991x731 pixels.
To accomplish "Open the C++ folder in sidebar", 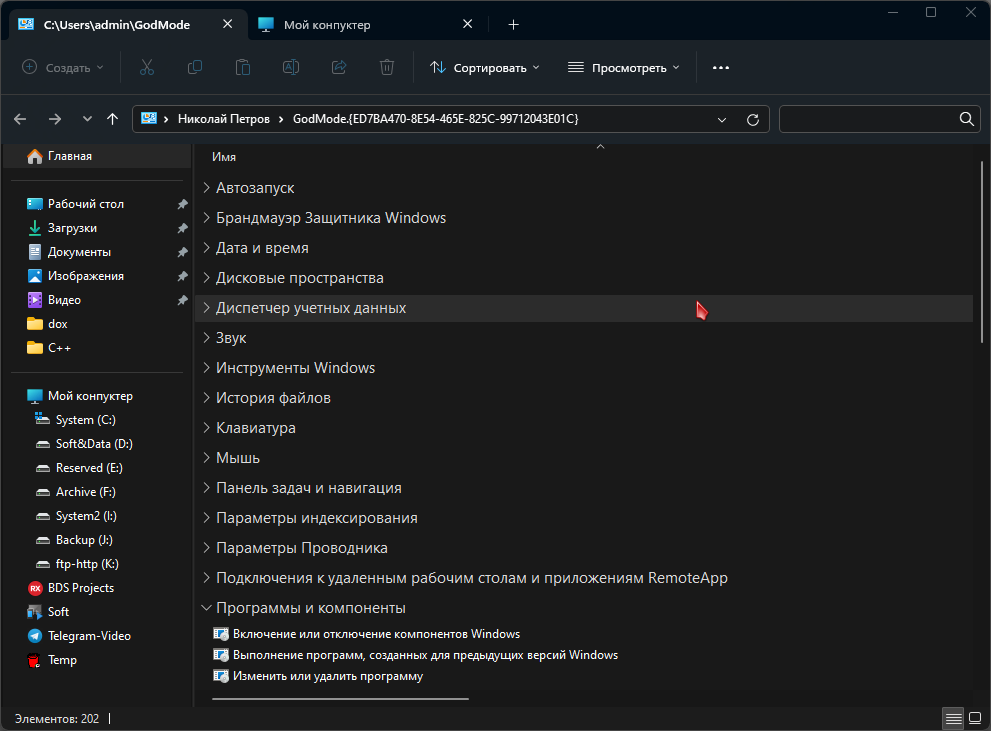I will [x=59, y=348].
